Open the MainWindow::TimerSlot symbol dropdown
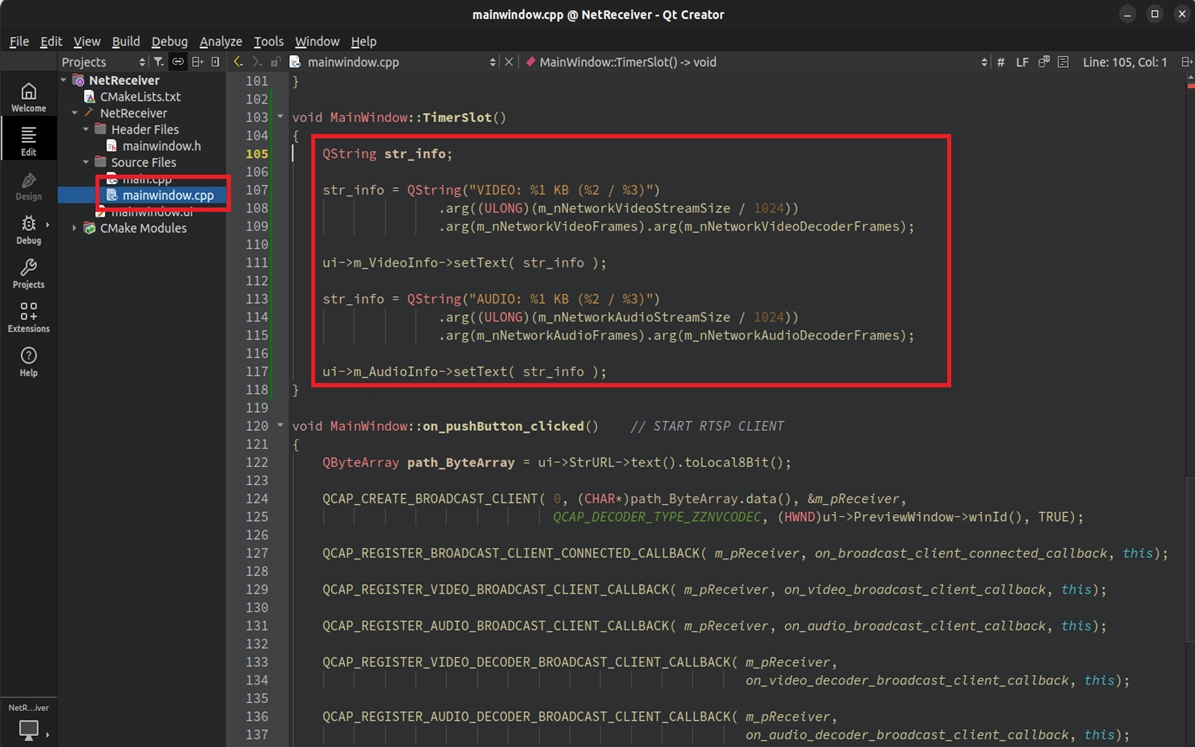This screenshot has height=747, width=1195. [x=757, y=62]
